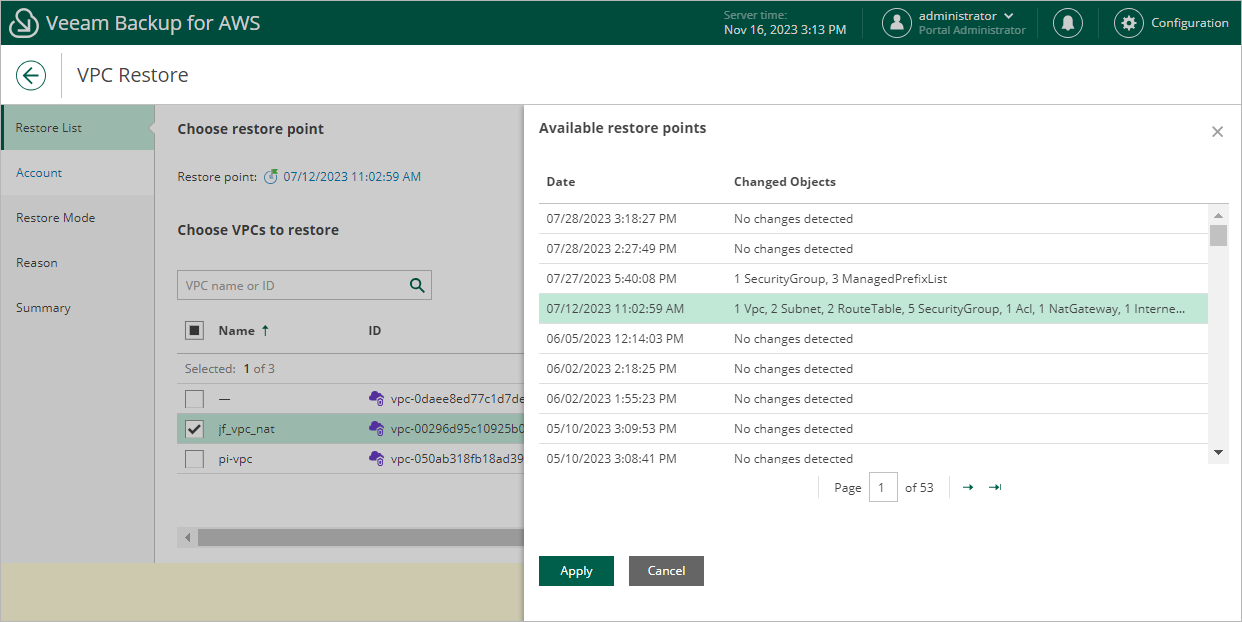Click the Cancel button
The height and width of the screenshot is (622, 1242).
click(x=666, y=571)
